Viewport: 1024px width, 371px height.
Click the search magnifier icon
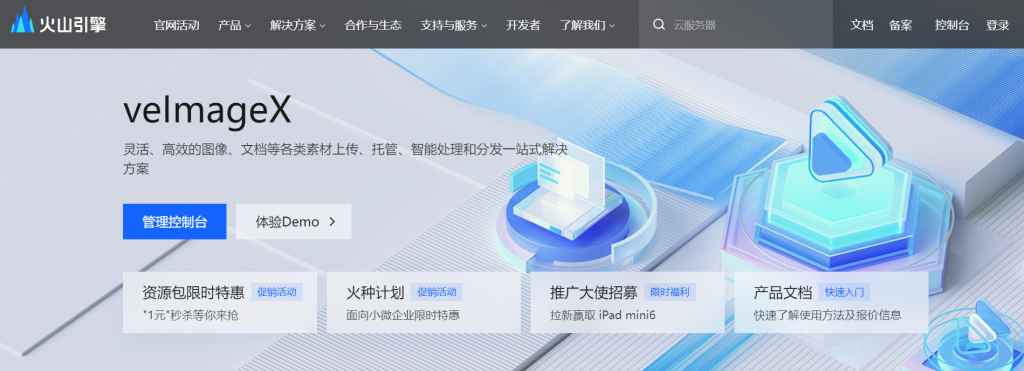tap(659, 25)
